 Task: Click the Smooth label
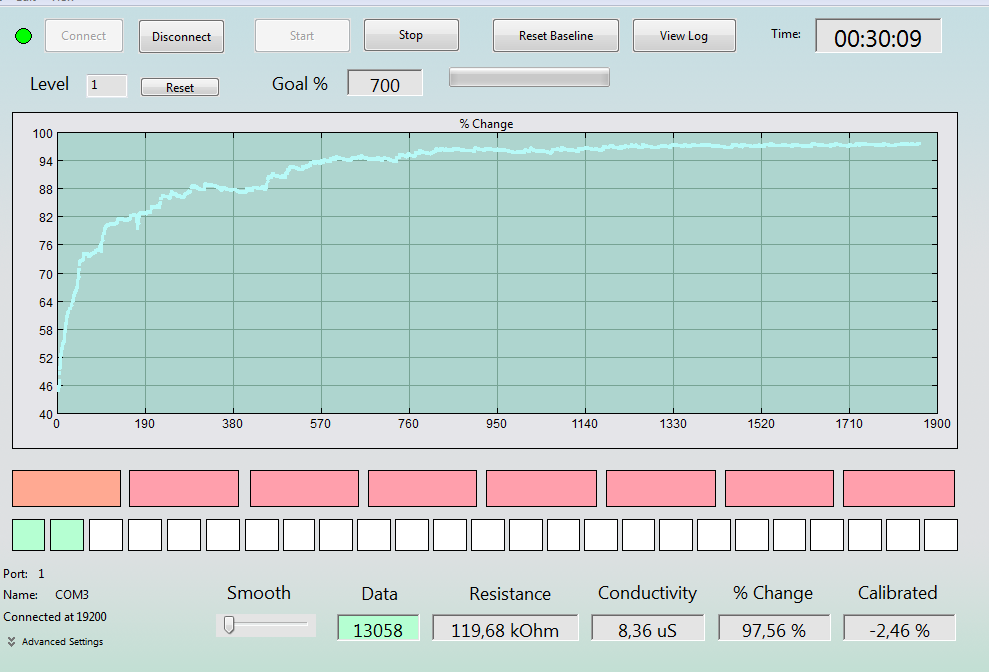pos(259,593)
